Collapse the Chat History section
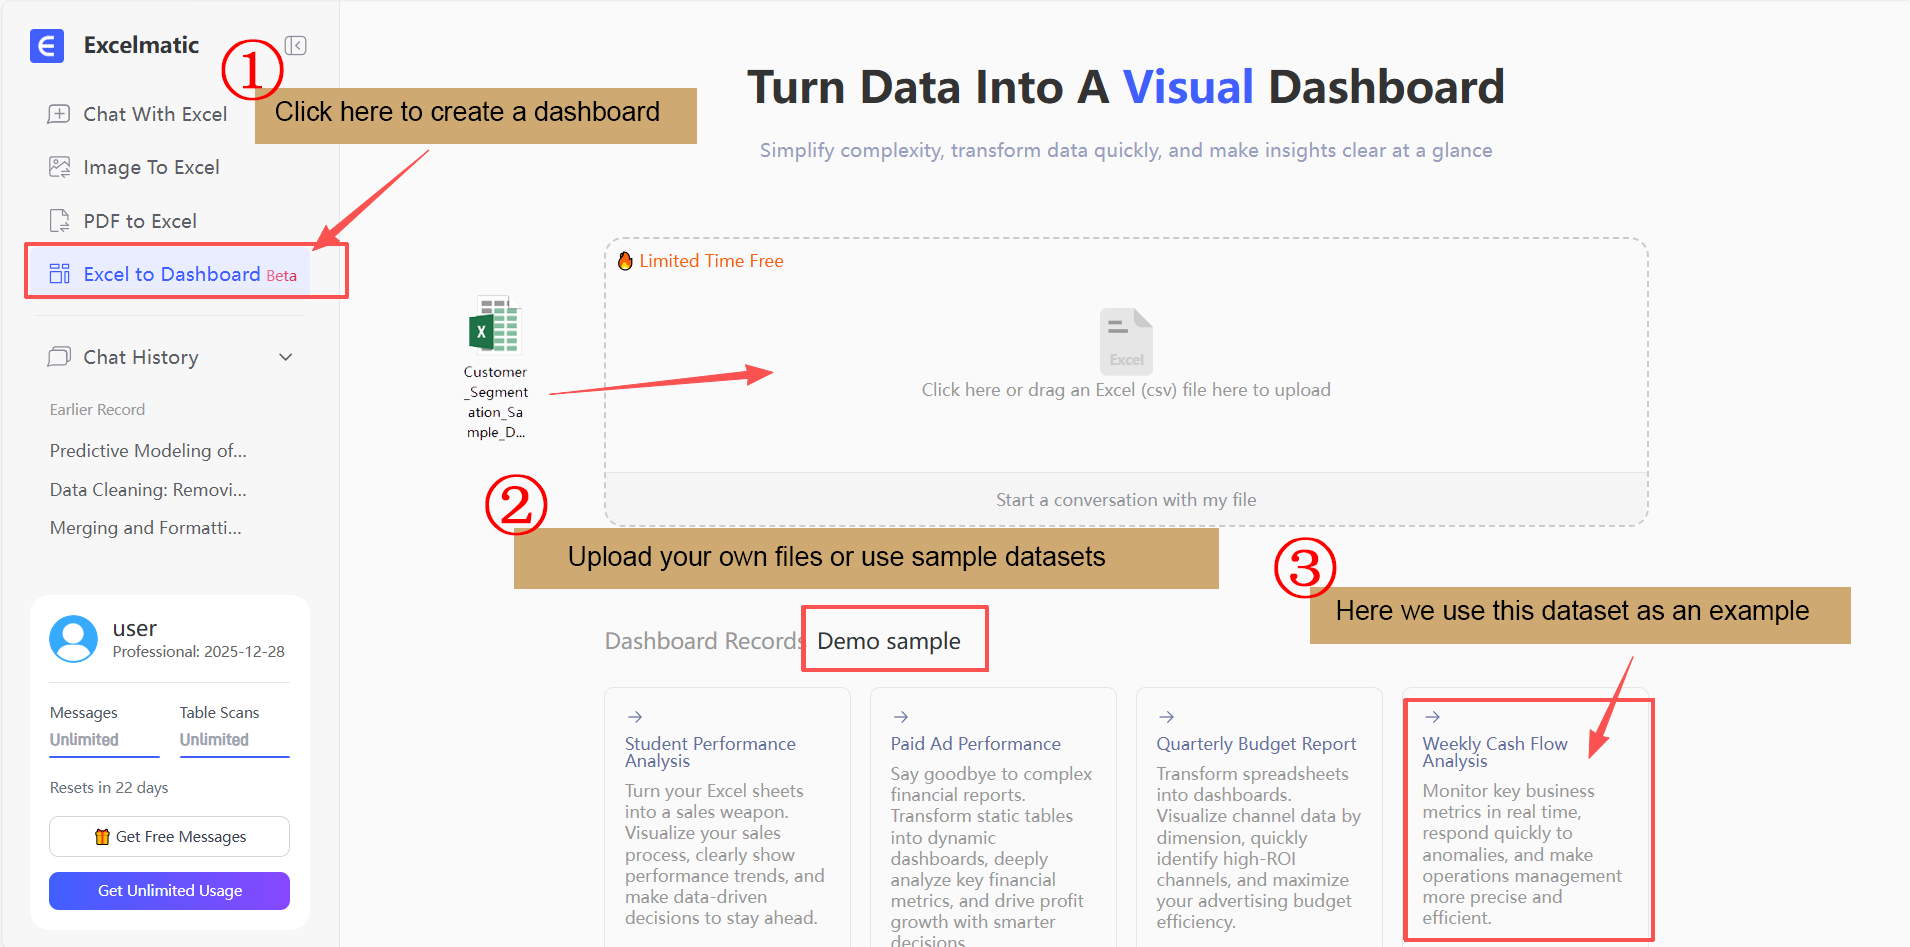Screen dimensions: 1910x947 [285, 356]
